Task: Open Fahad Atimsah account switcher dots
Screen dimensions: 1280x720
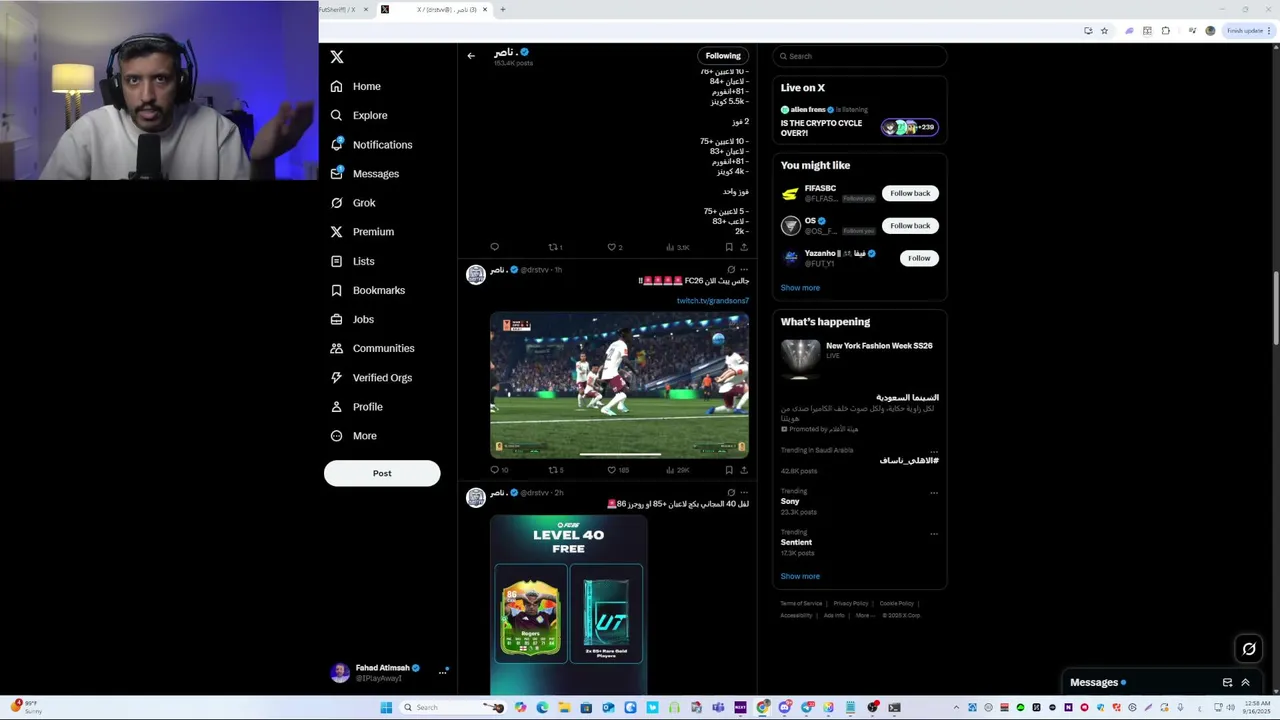Action: [442, 672]
